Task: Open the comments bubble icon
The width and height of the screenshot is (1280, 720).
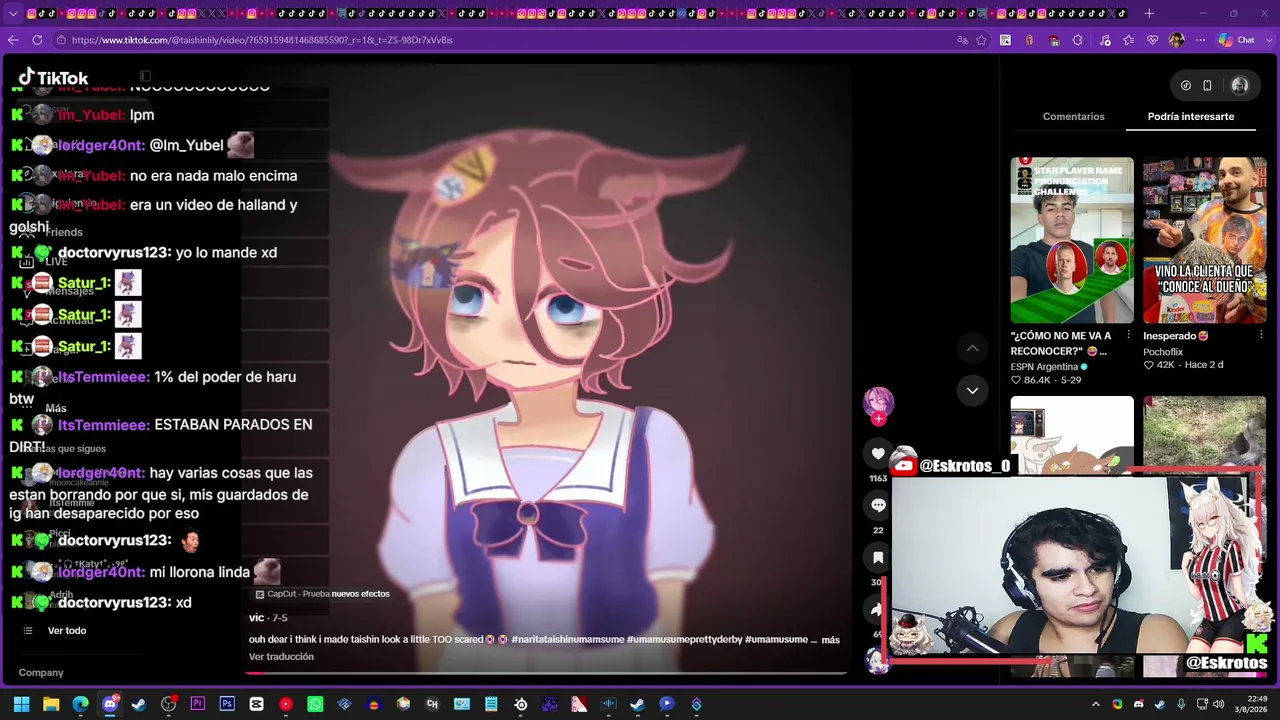Action: (x=878, y=506)
